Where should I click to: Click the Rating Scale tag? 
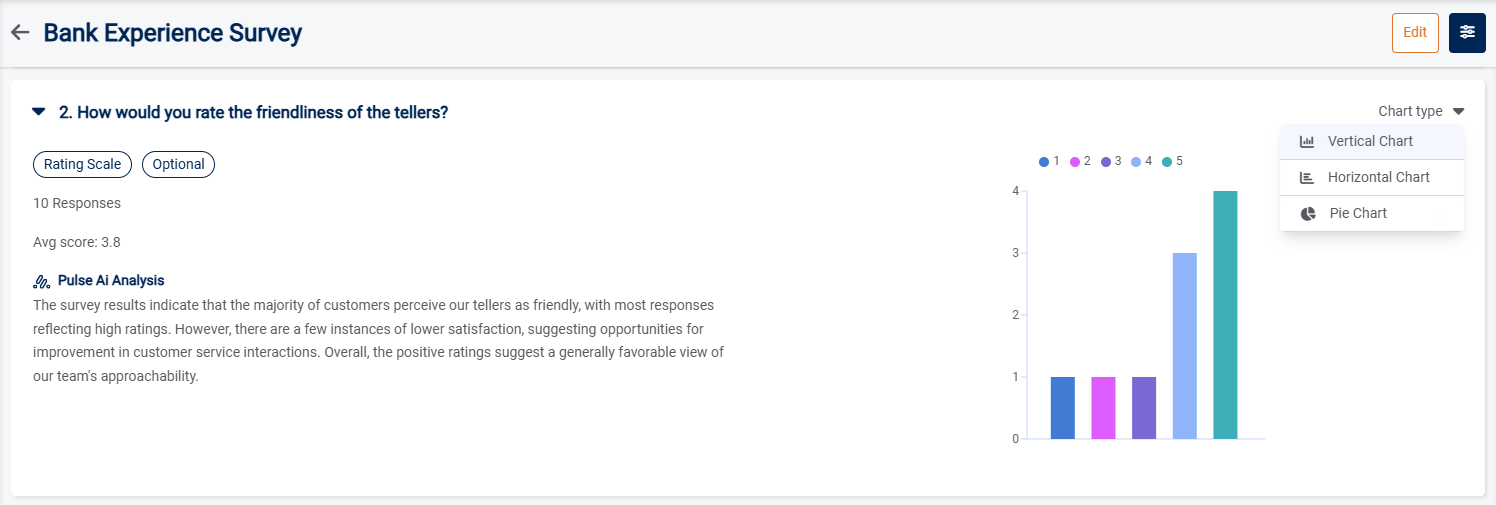(82, 165)
